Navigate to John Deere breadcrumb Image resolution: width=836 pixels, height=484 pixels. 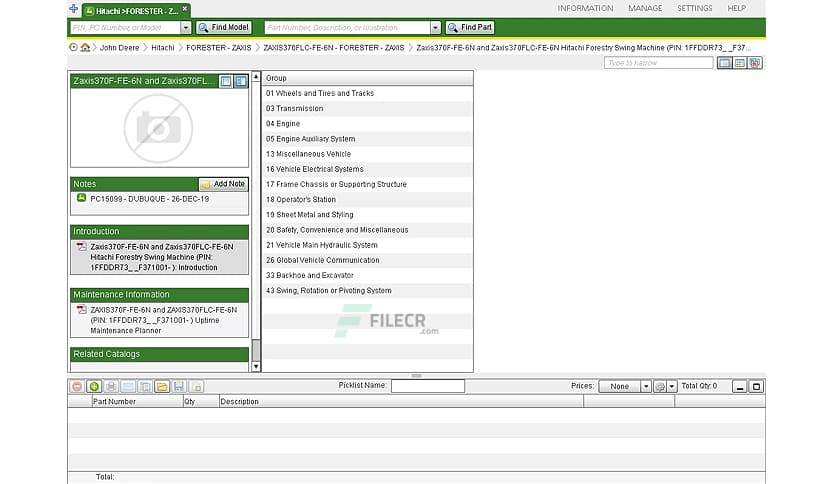(119, 47)
